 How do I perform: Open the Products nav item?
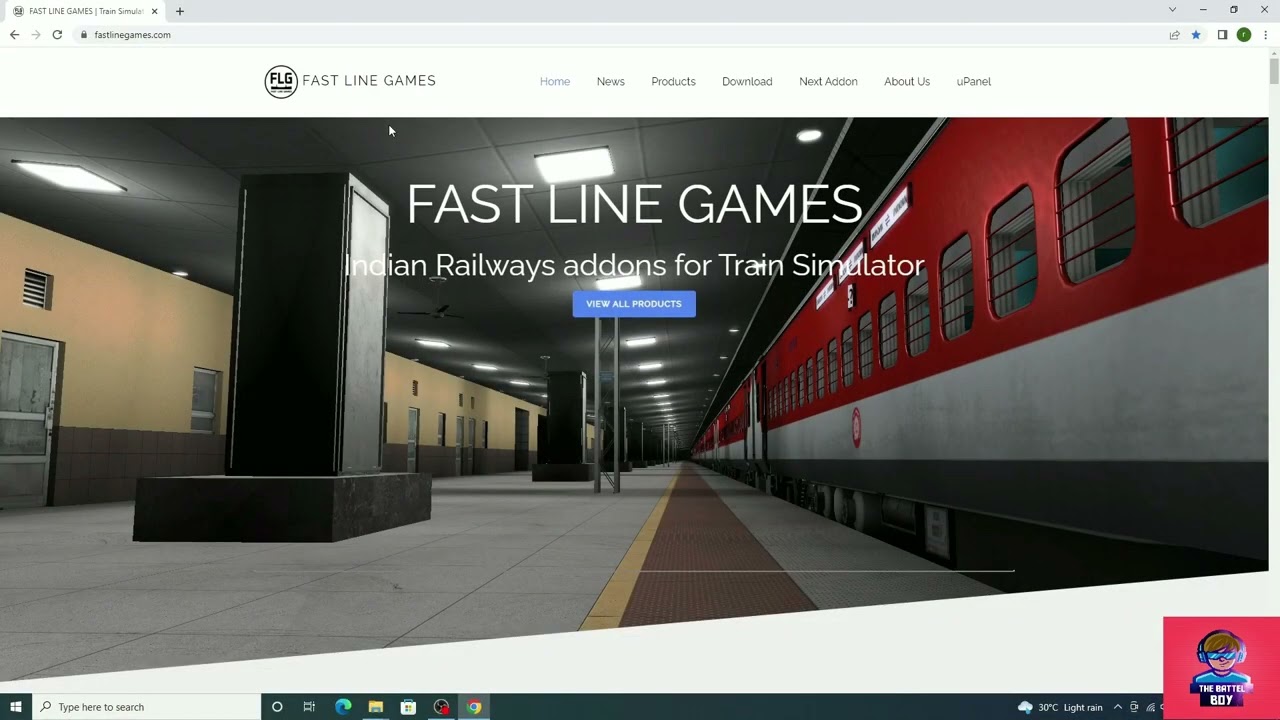[673, 82]
